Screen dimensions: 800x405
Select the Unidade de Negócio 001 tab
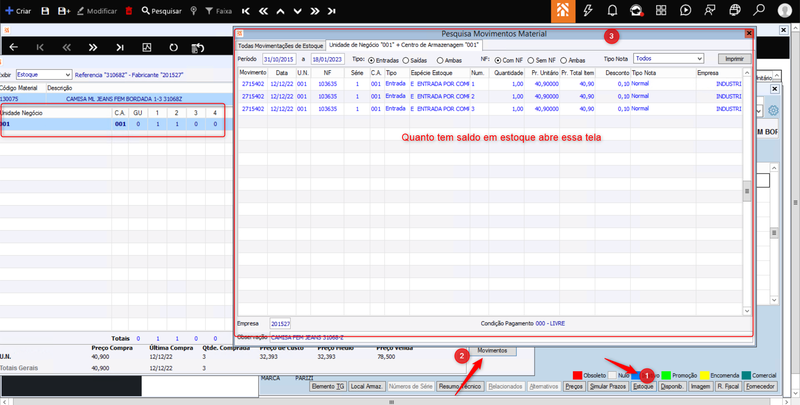pos(404,45)
